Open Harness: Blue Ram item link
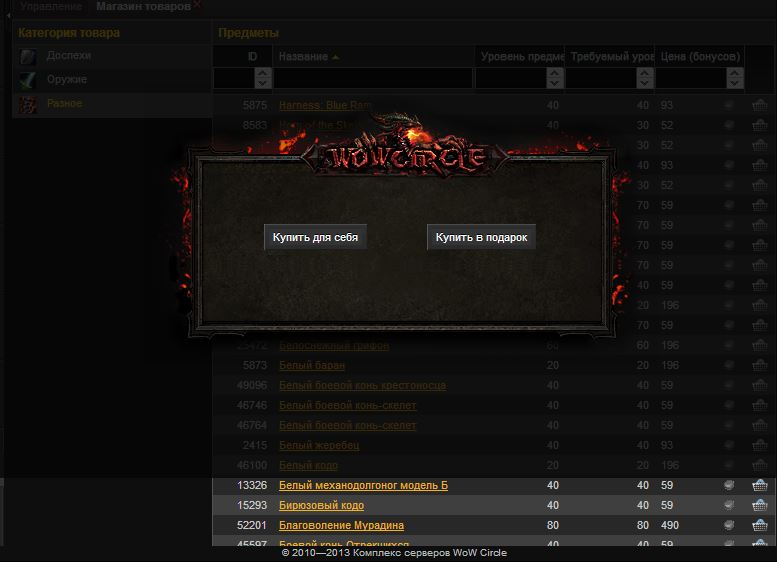This screenshot has width=777, height=562. pos(325,105)
